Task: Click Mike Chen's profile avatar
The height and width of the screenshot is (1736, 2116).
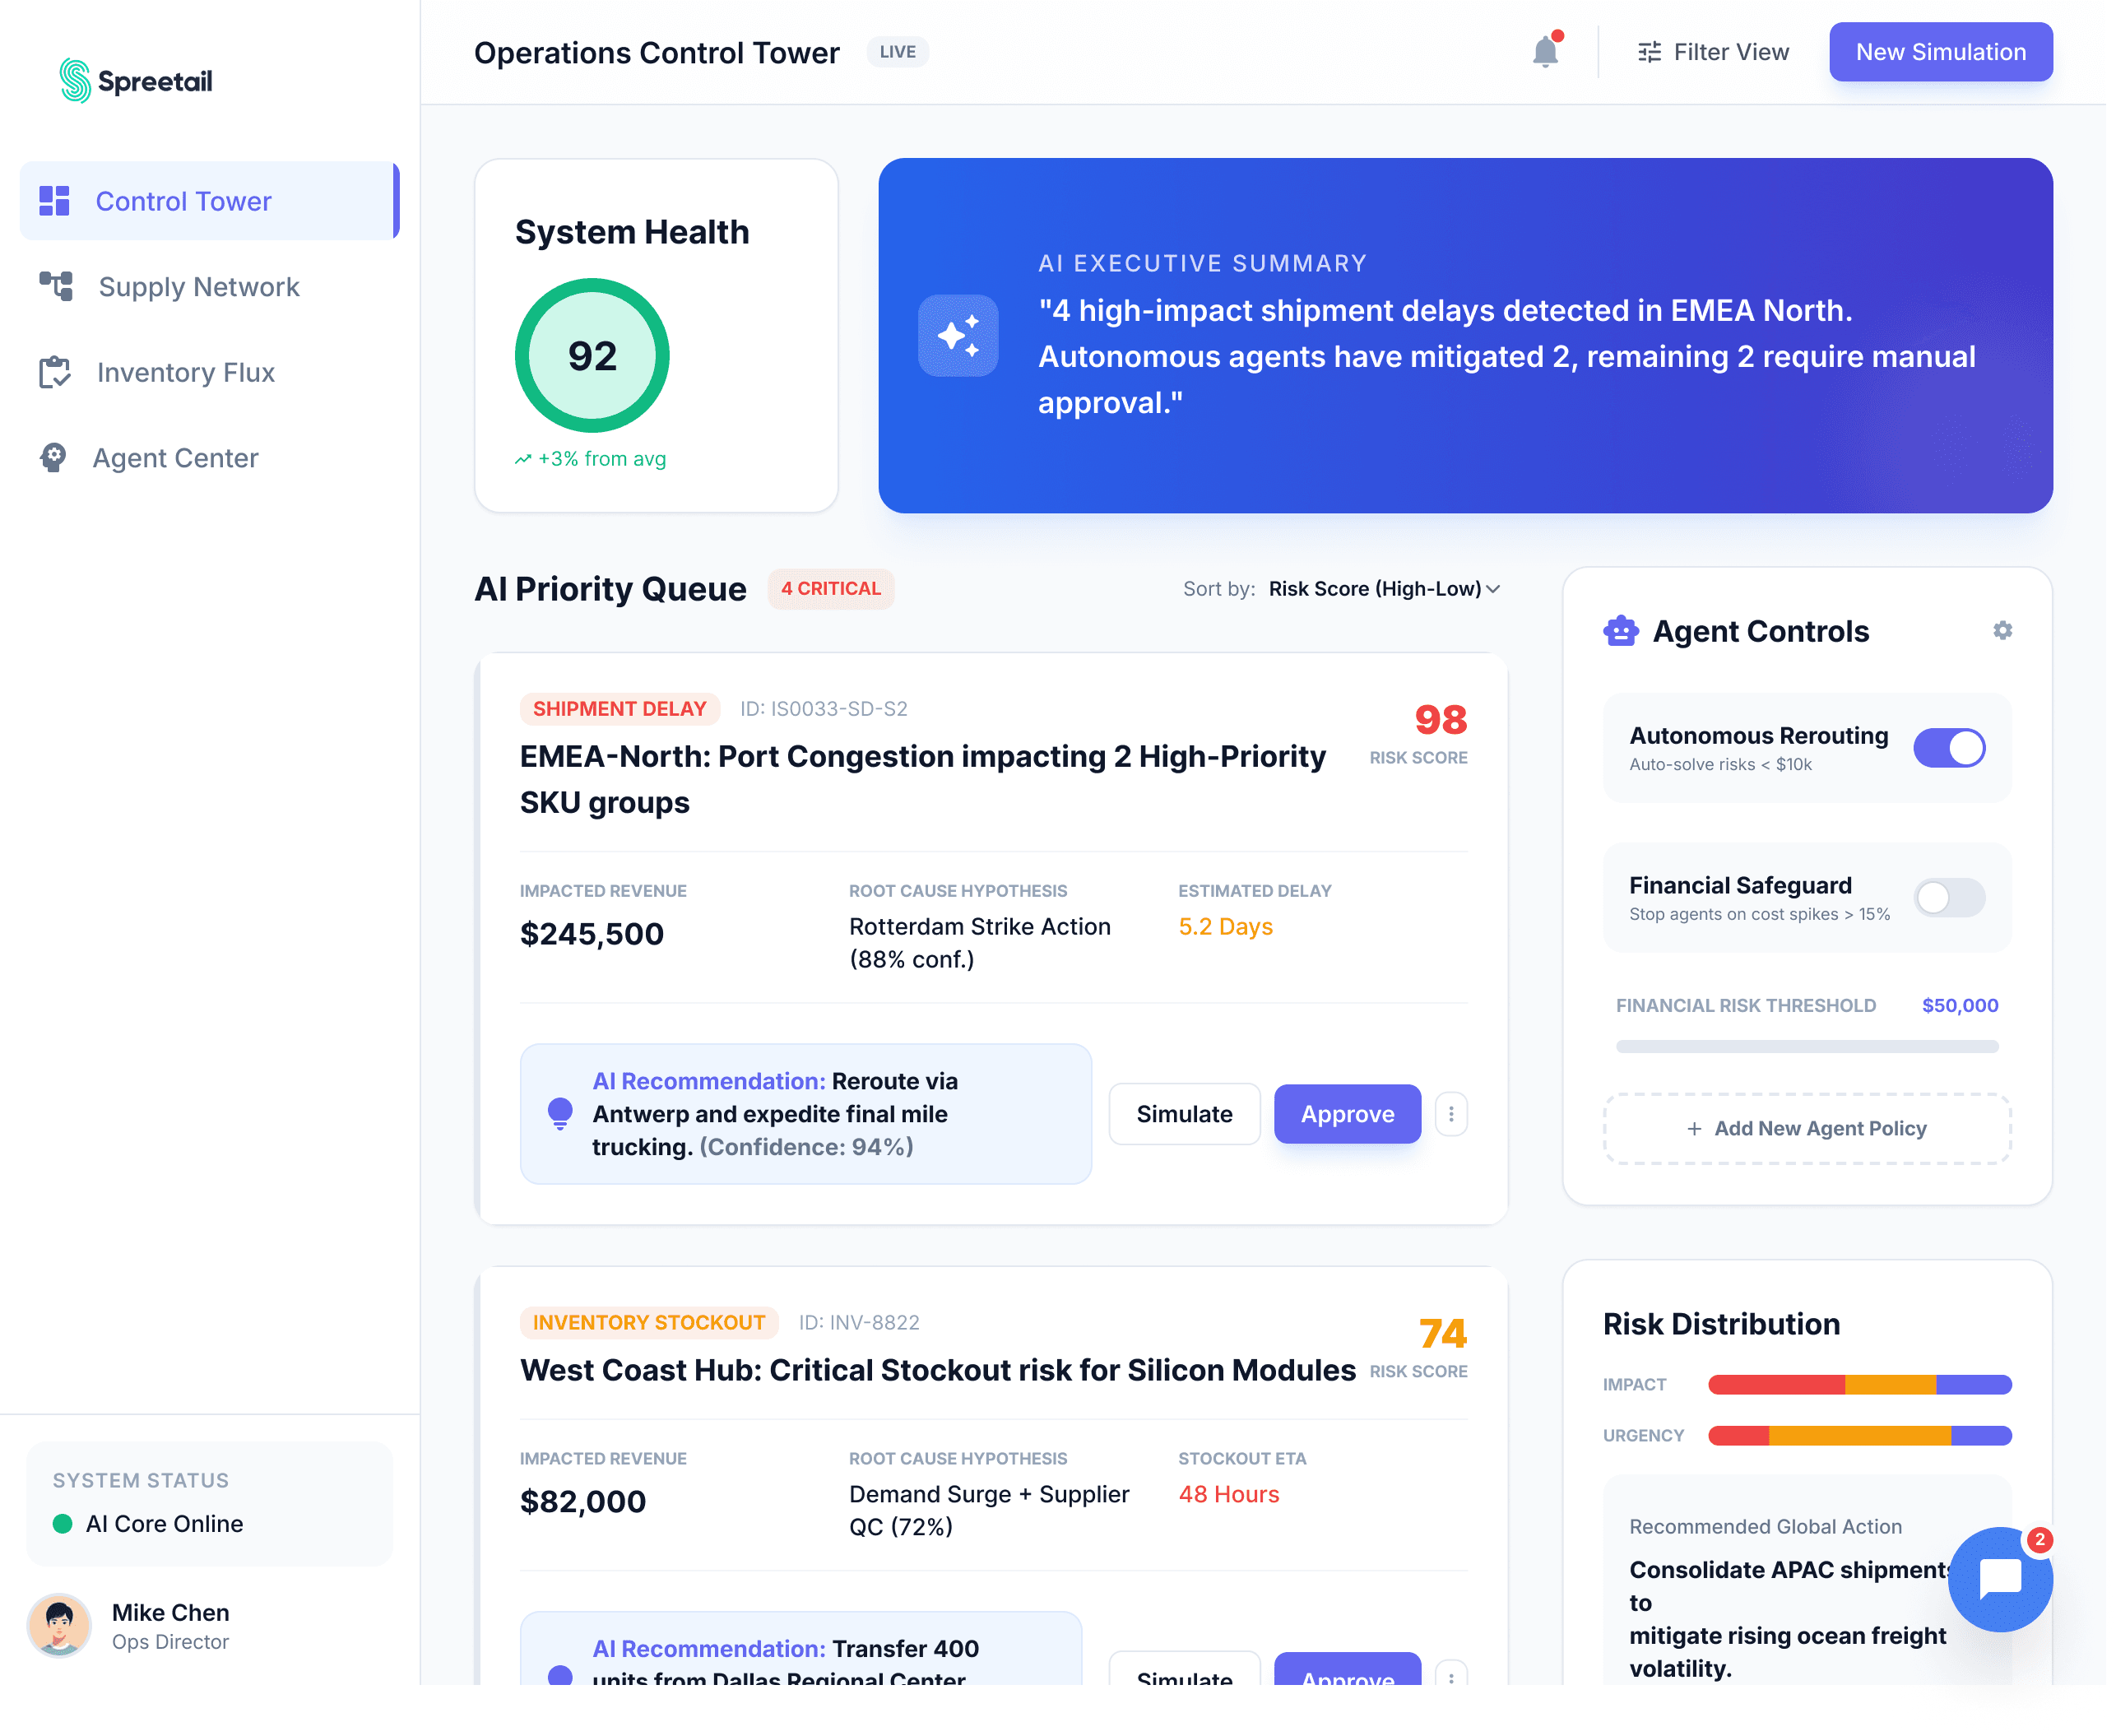Action: 59,1625
